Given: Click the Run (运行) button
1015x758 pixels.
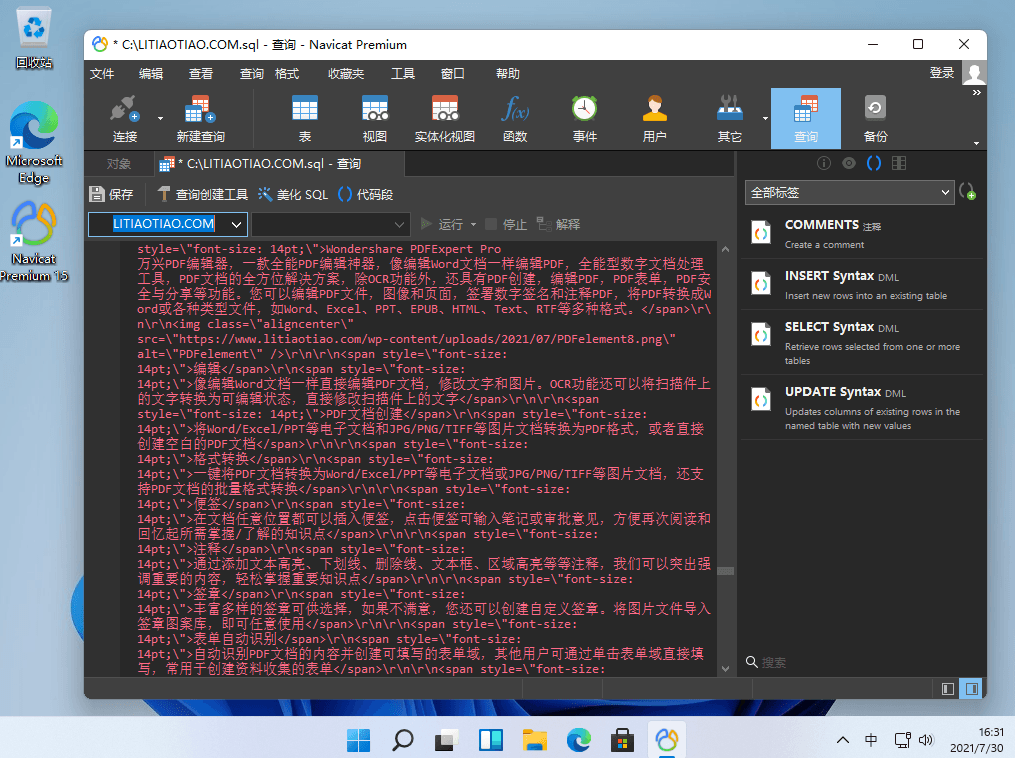Looking at the screenshot, I should [x=442, y=225].
